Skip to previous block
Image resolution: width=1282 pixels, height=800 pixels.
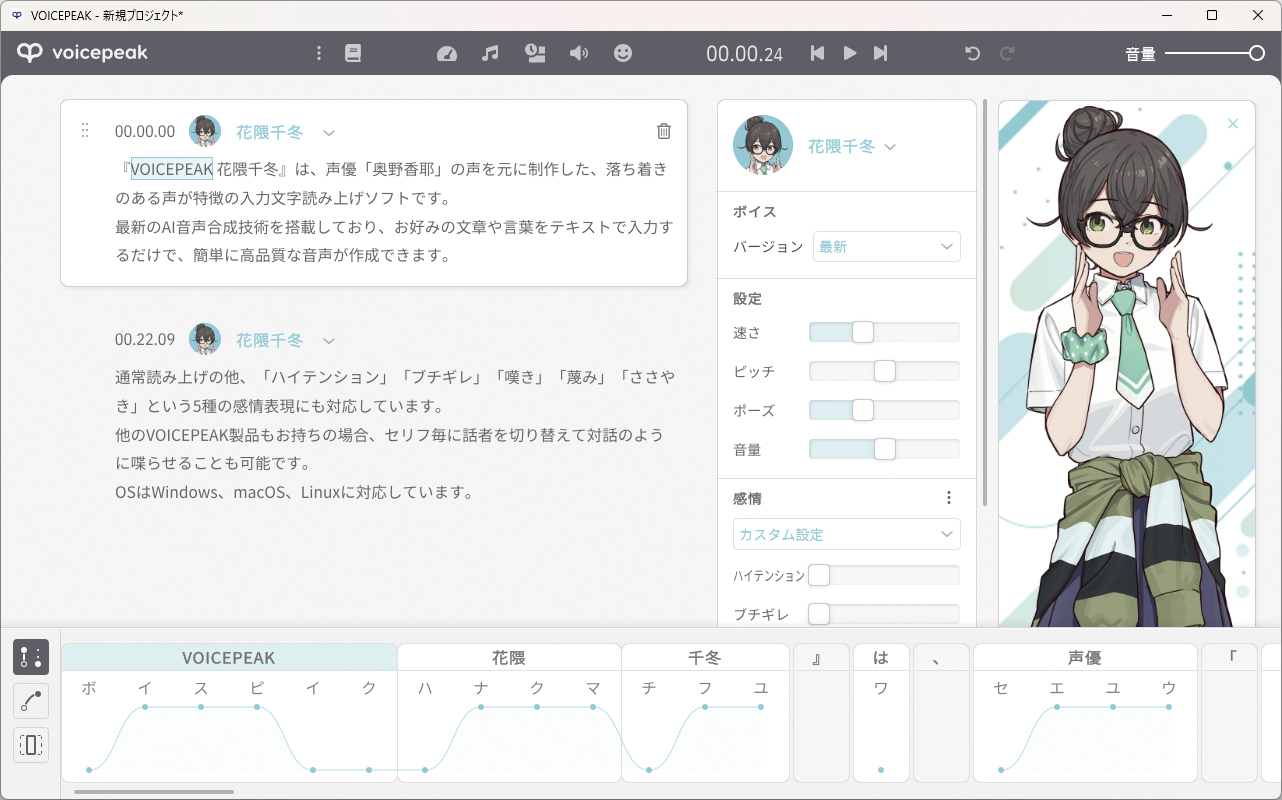(x=818, y=53)
